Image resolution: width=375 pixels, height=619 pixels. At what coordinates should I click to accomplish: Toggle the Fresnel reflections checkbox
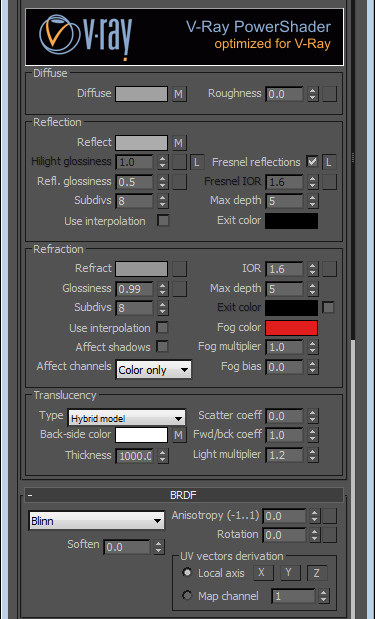pyautogui.click(x=313, y=162)
